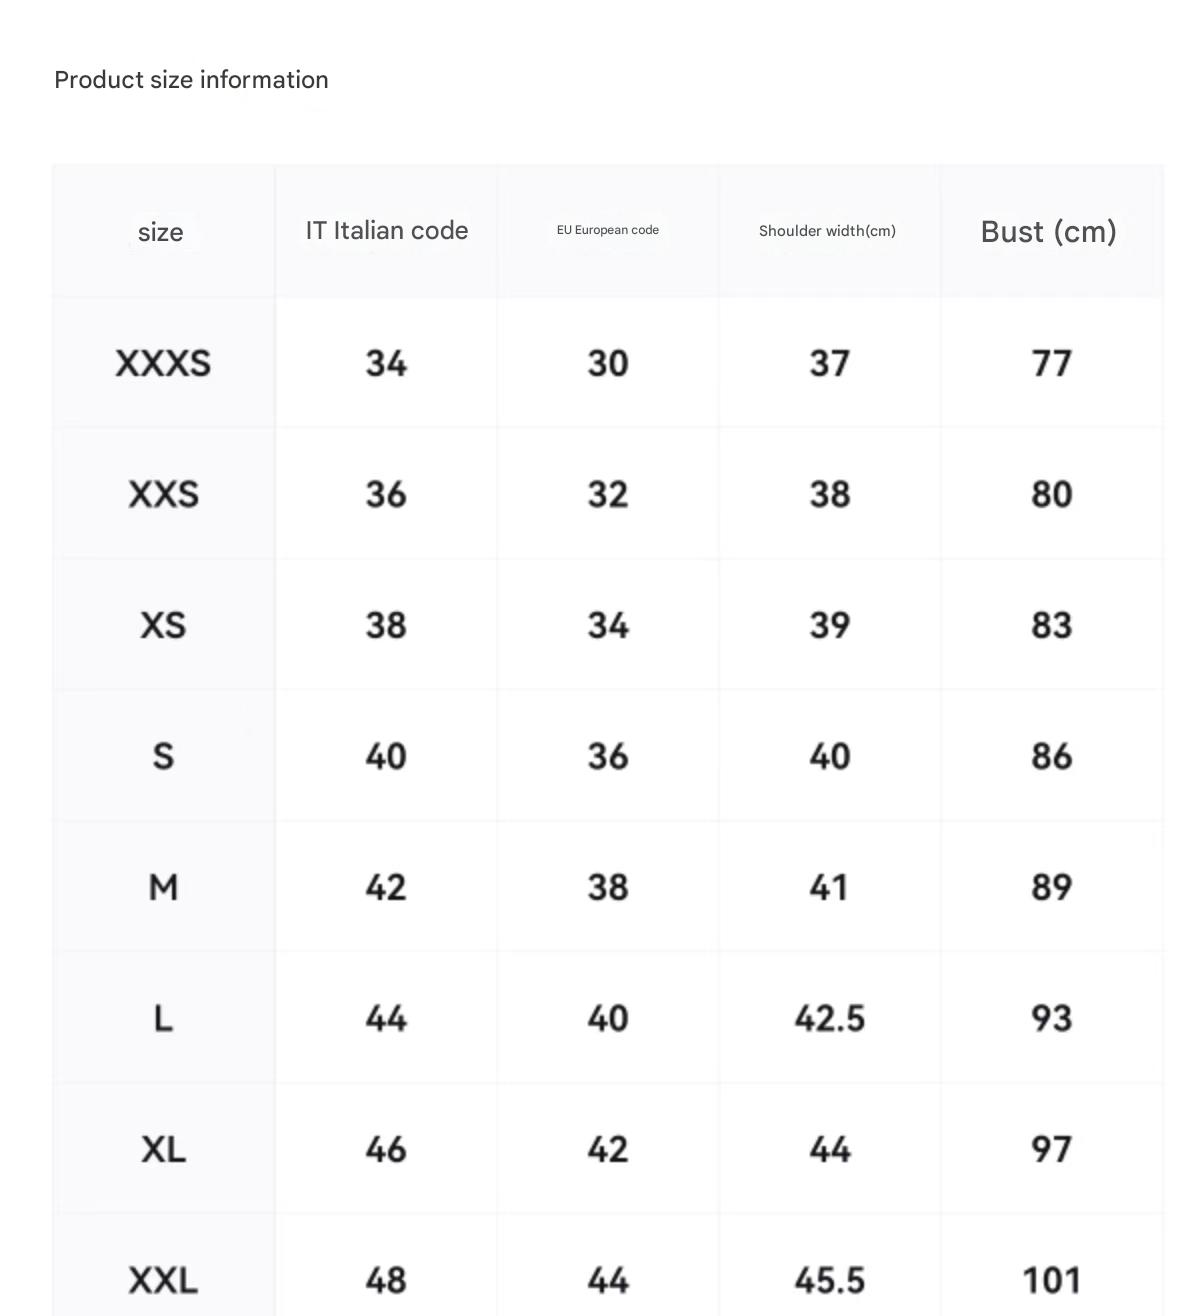Select the XXL size row label
The width and height of the screenshot is (1196, 1316).
click(163, 1280)
